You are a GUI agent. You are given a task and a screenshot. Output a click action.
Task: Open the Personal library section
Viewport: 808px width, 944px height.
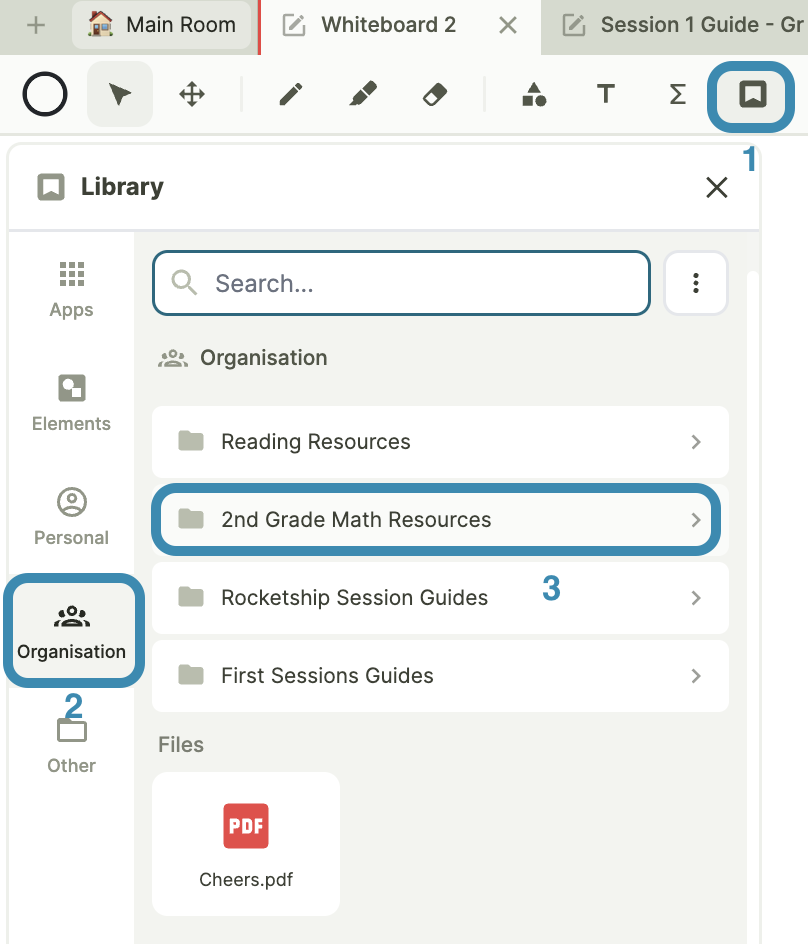coord(71,515)
